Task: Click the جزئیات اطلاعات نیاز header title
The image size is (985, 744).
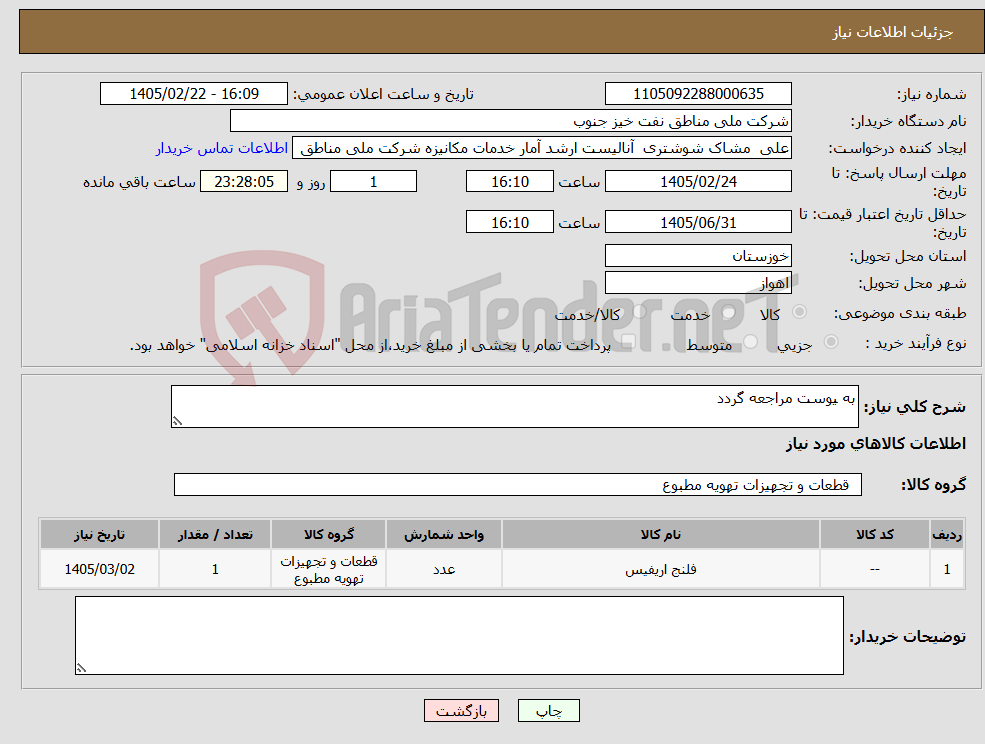Action: [x=893, y=32]
